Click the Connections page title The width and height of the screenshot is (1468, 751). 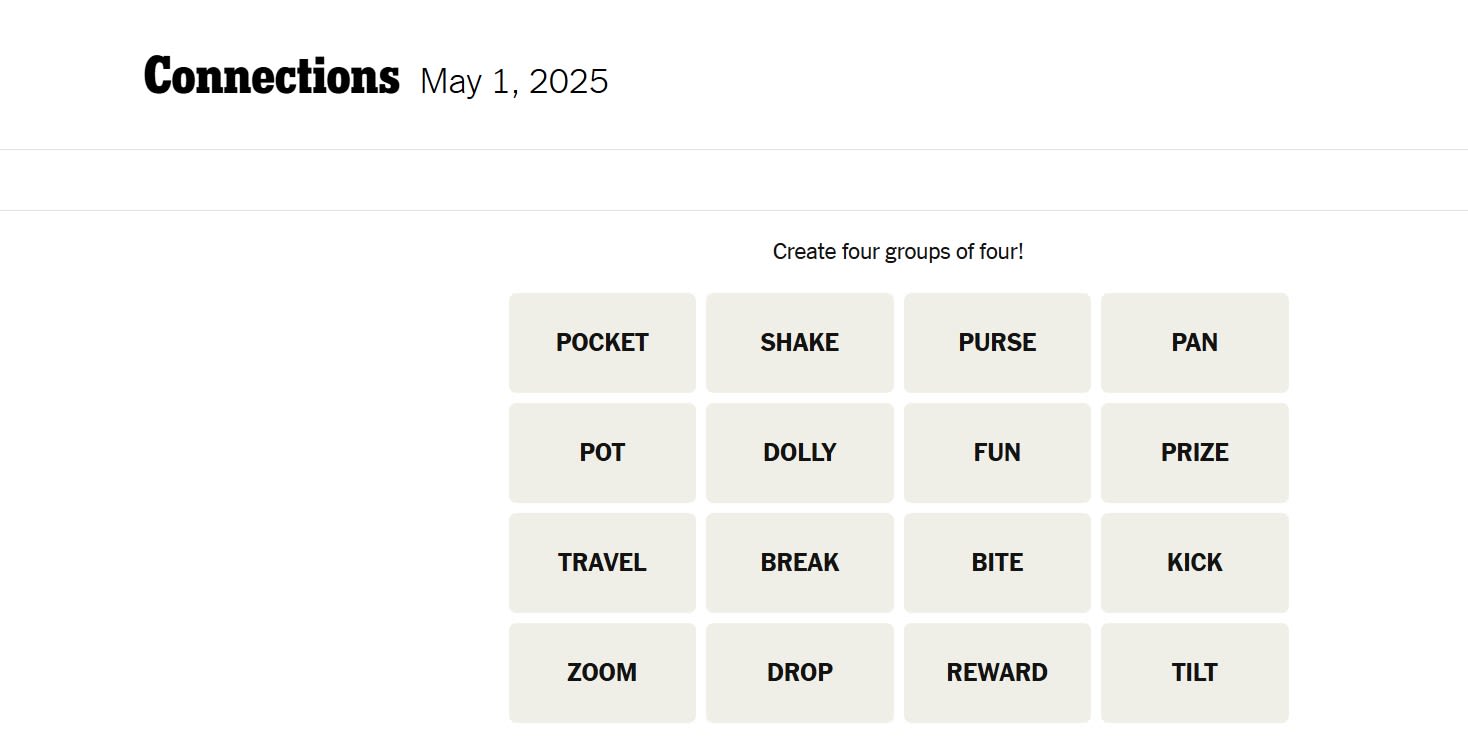point(271,73)
